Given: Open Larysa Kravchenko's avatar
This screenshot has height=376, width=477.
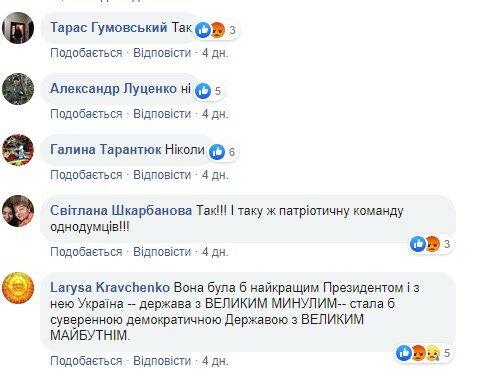Looking at the screenshot, I should (x=18, y=288).
